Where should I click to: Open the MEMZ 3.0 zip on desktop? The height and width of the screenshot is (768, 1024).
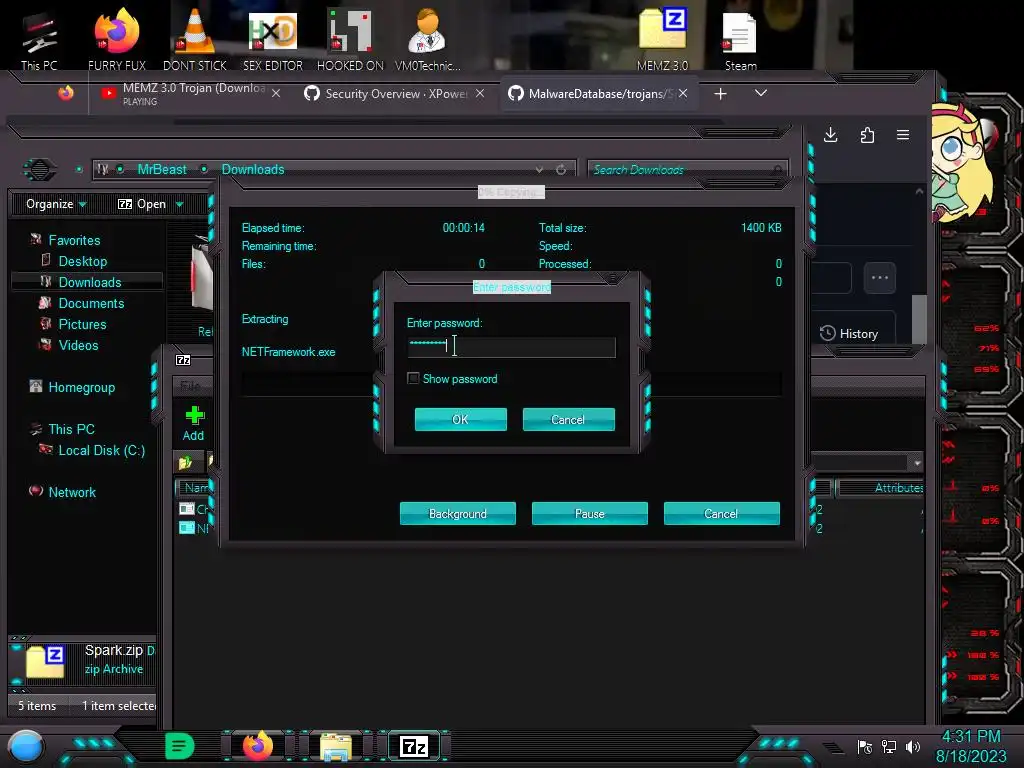(x=662, y=40)
